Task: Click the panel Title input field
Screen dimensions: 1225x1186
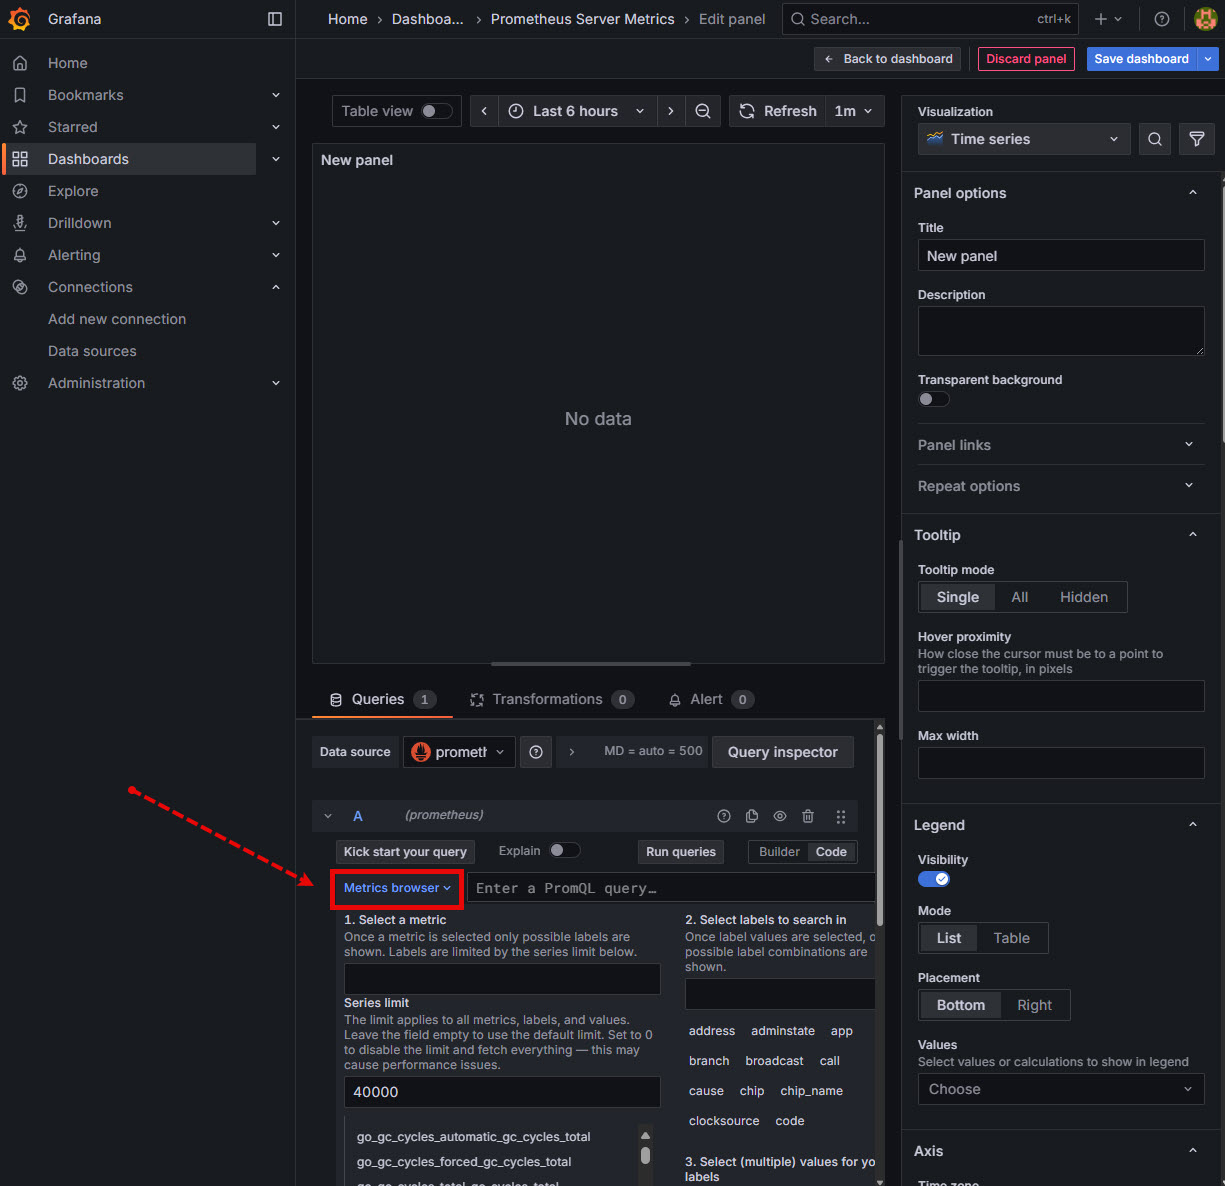Action: point(1061,255)
